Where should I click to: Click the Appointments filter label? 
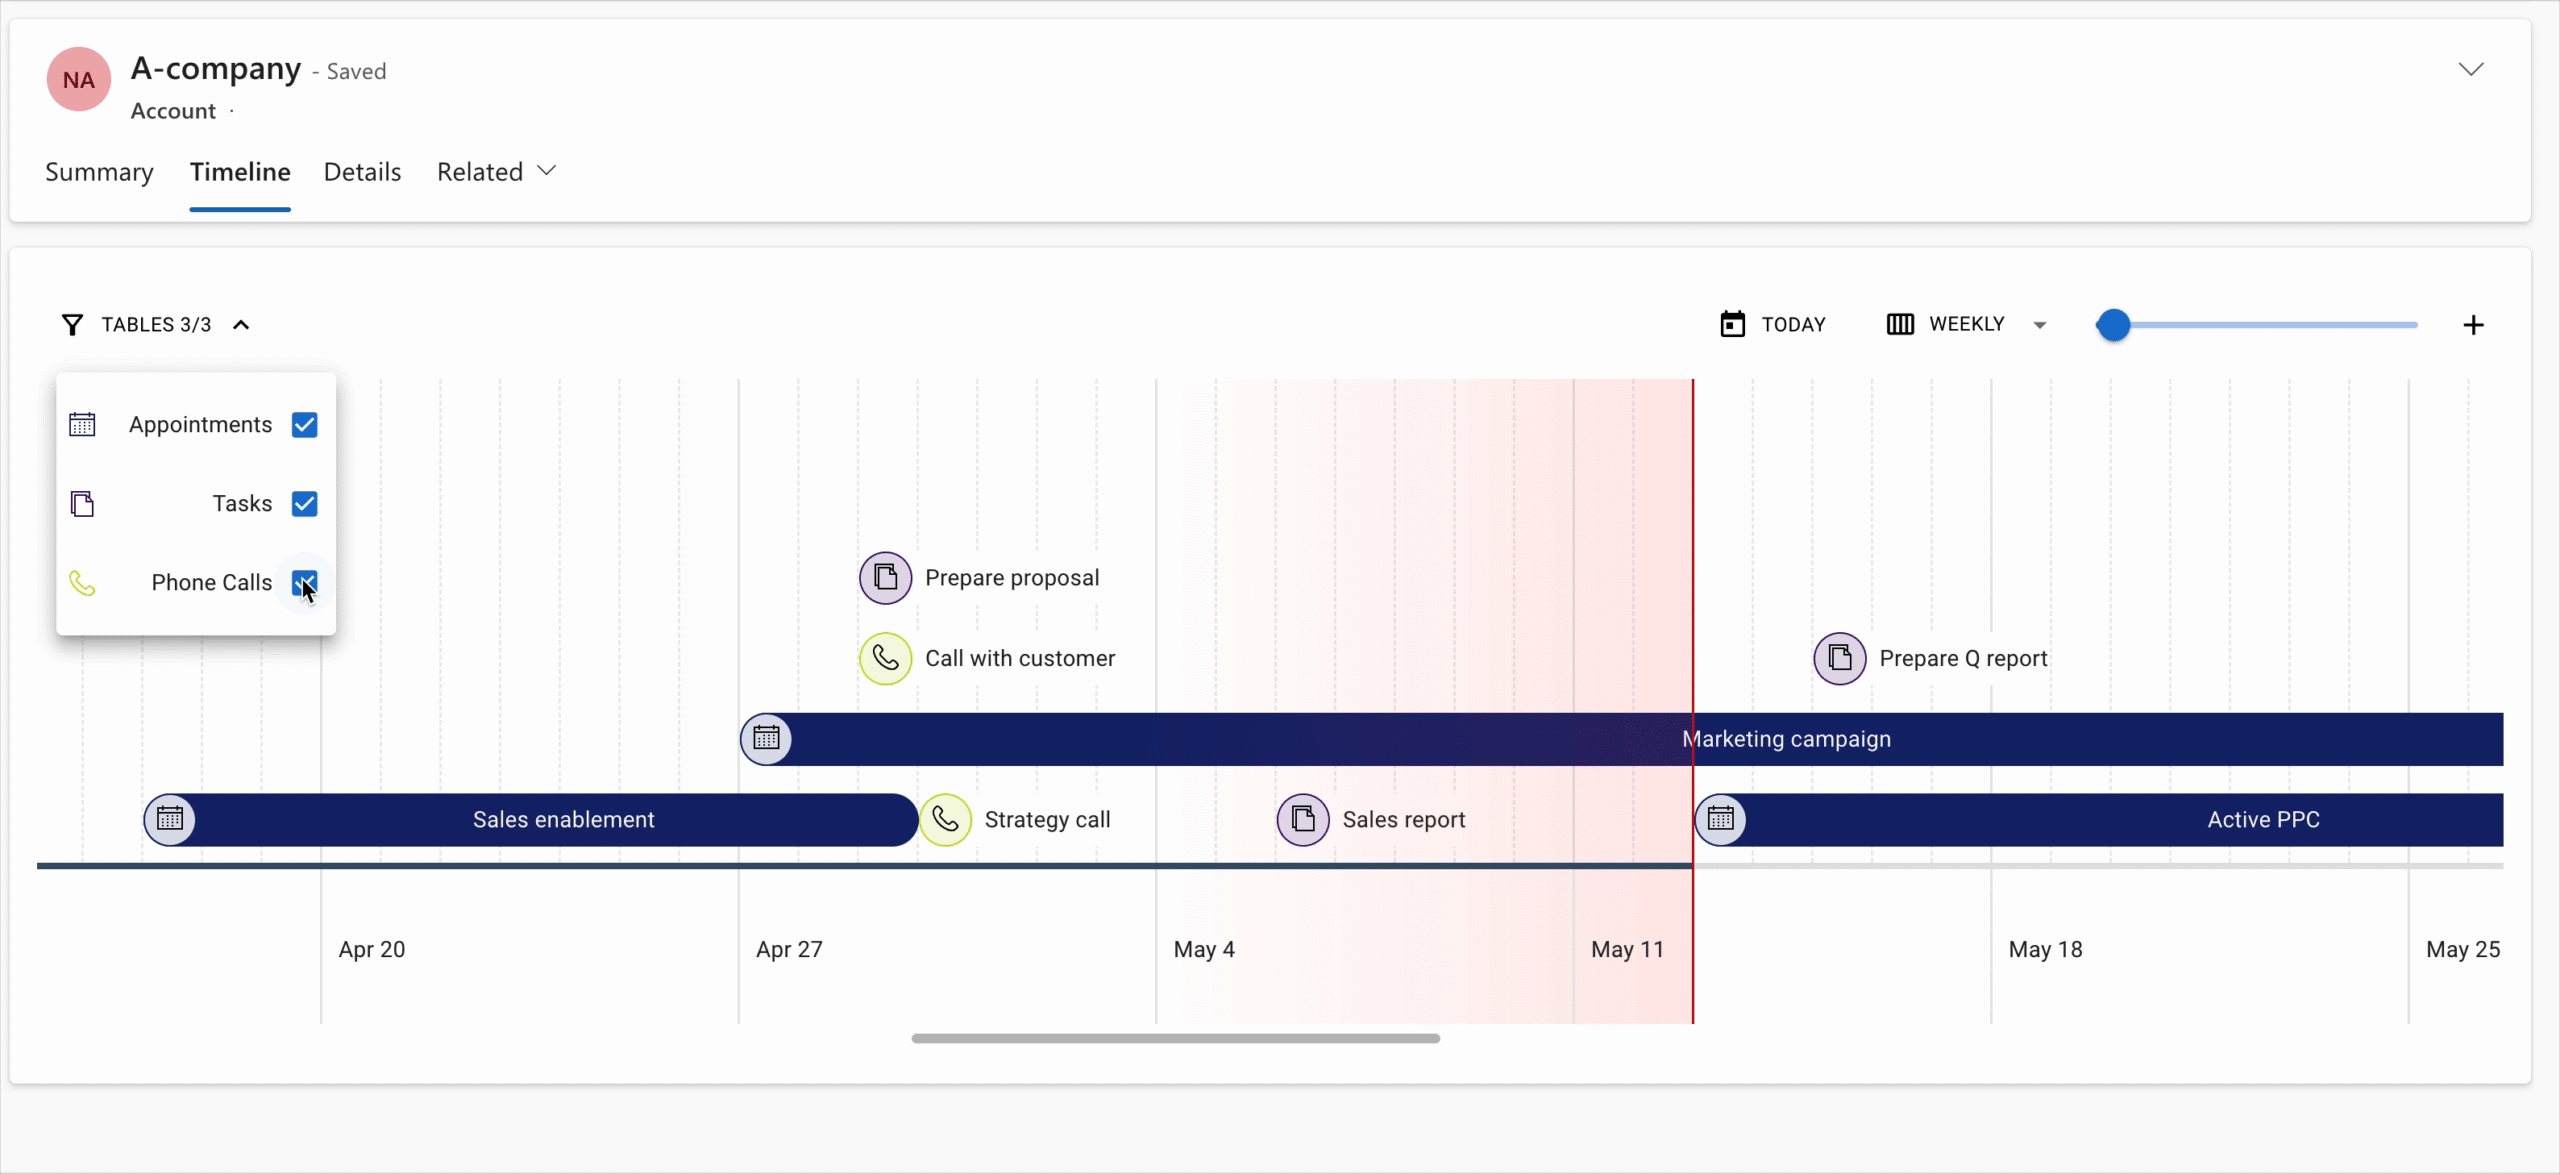pyautogui.click(x=200, y=424)
